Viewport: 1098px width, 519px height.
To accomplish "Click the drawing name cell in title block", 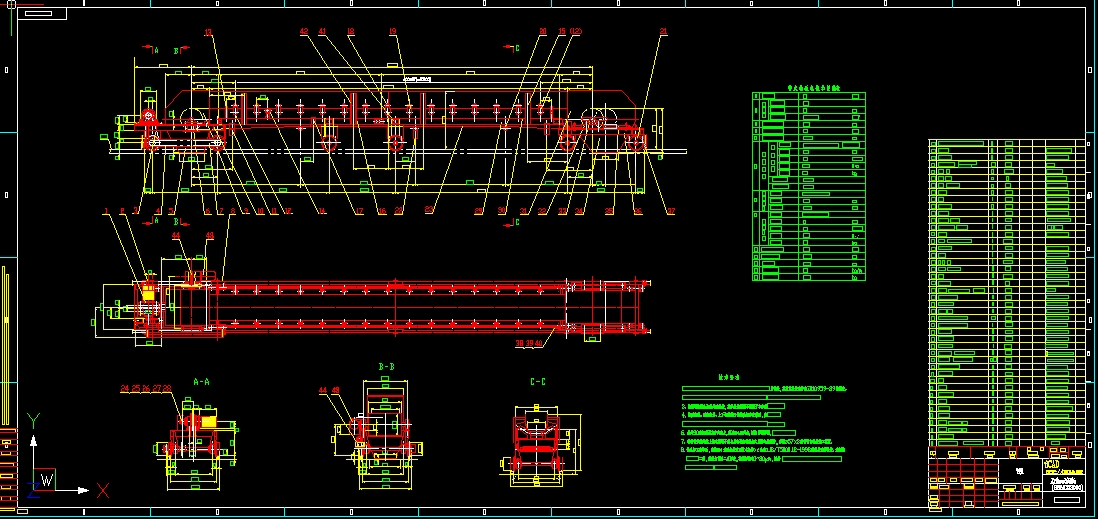I will point(1066,485).
